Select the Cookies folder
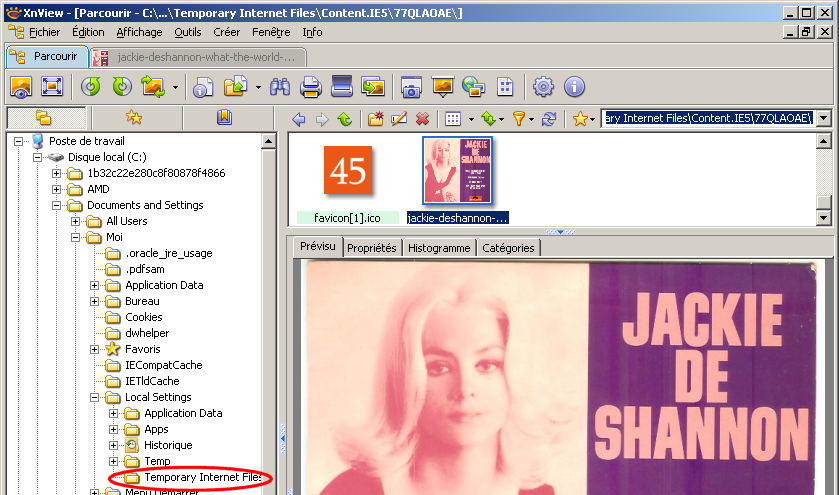This screenshot has width=839, height=495. click(143, 317)
